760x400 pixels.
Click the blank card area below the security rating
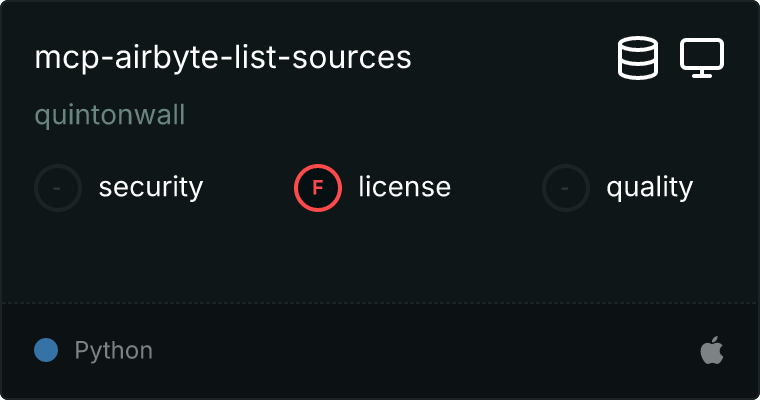120,255
